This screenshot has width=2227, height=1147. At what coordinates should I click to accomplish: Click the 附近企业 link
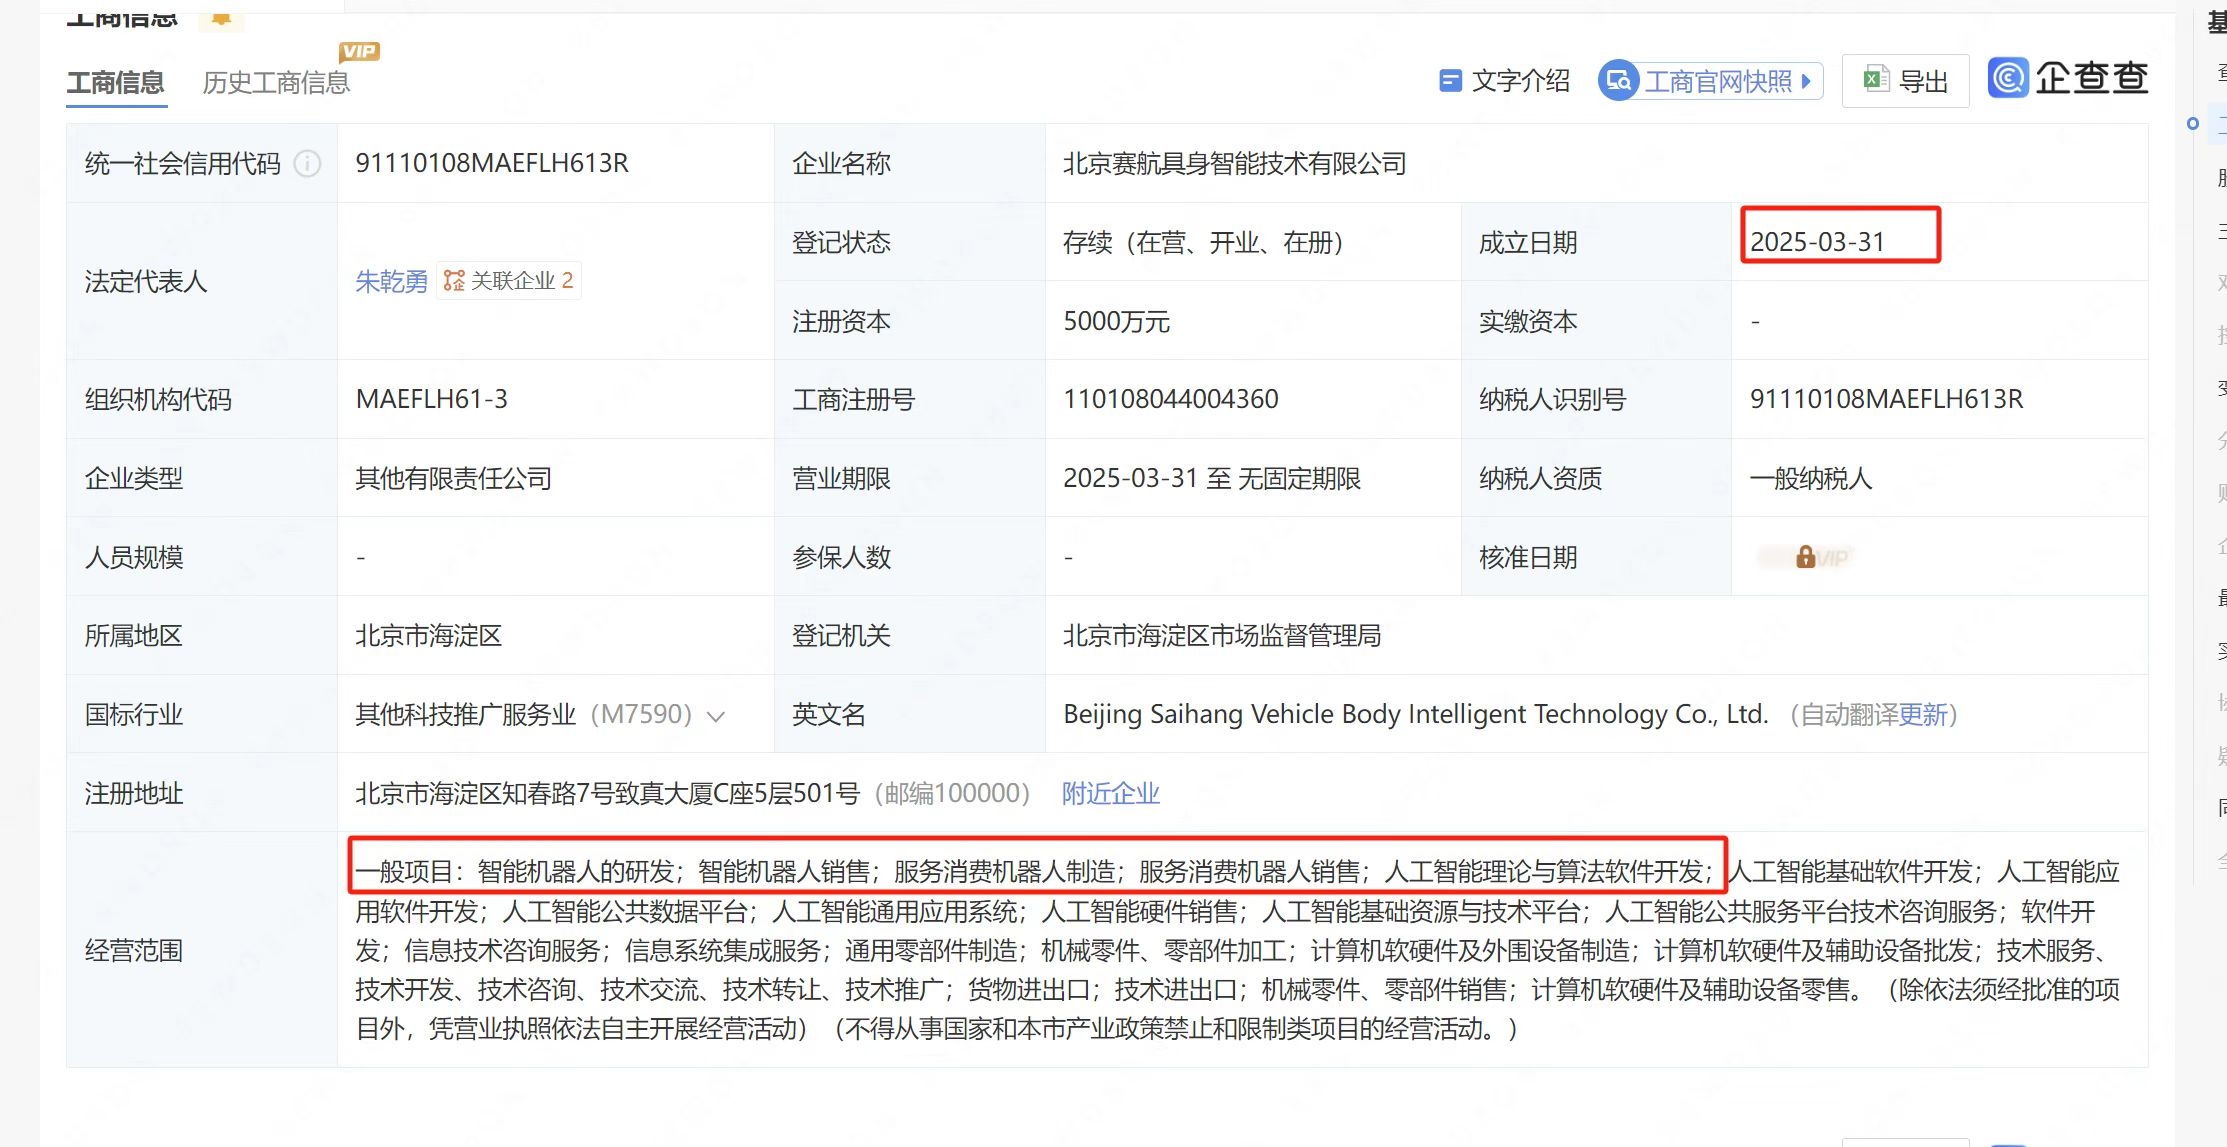coord(1110,794)
